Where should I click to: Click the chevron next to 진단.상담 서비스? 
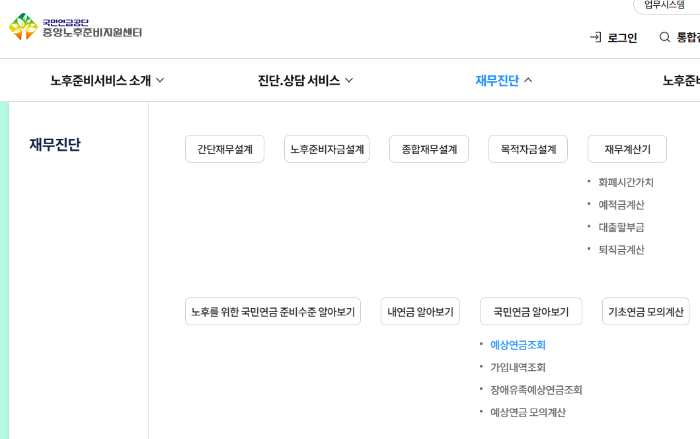tap(349, 80)
